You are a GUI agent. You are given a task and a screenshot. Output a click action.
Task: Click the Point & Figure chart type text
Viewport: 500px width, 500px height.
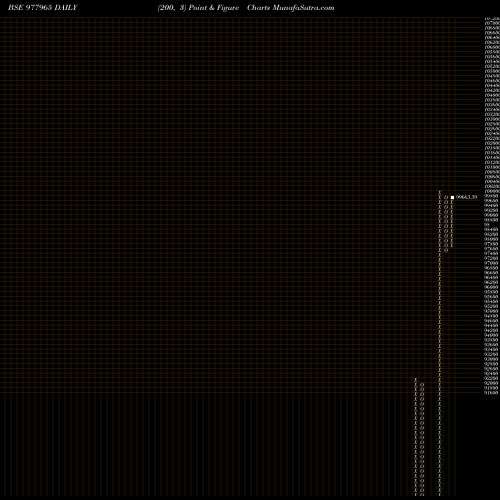tap(214, 8)
